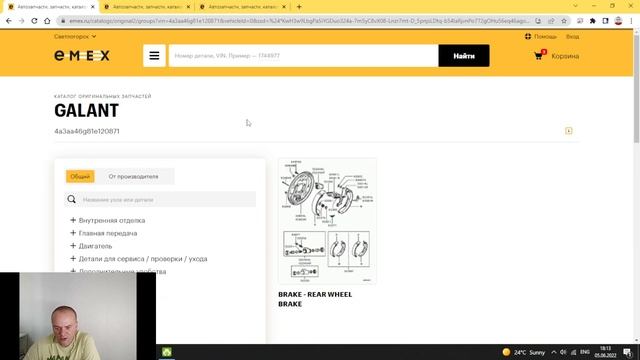Image resolution: width=640 pixels, height=360 pixels.
Task: Click the browser home icon
Action: (x=47, y=21)
